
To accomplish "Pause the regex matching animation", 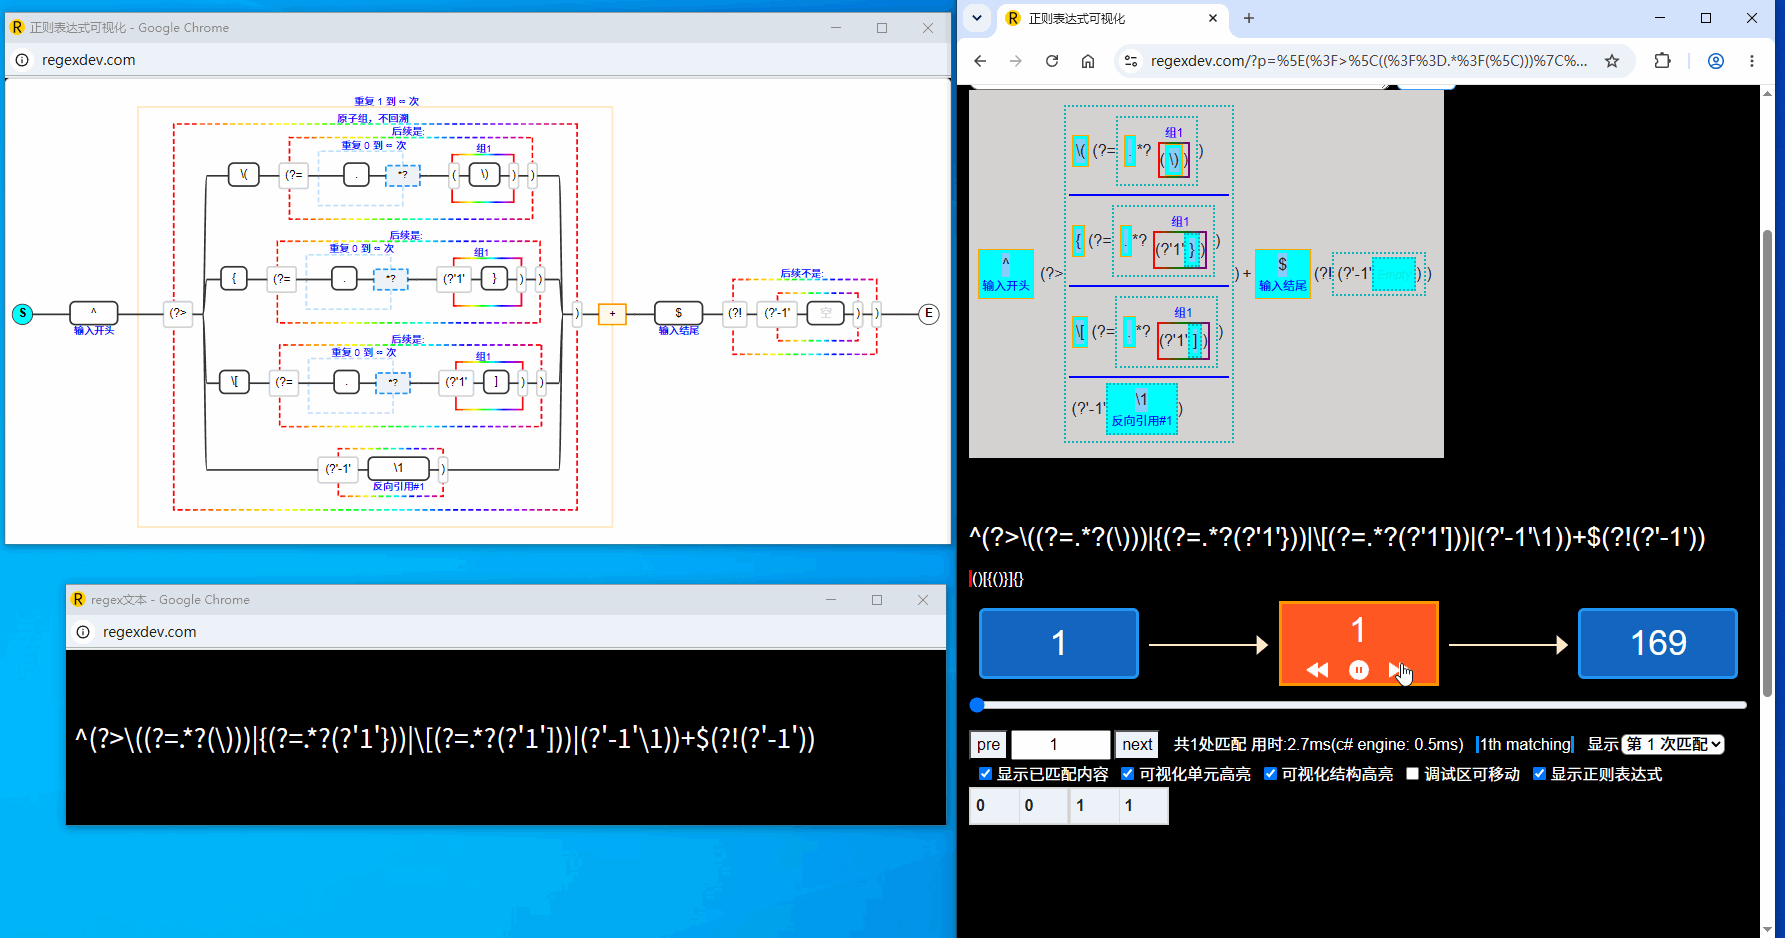I will (1359, 670).
